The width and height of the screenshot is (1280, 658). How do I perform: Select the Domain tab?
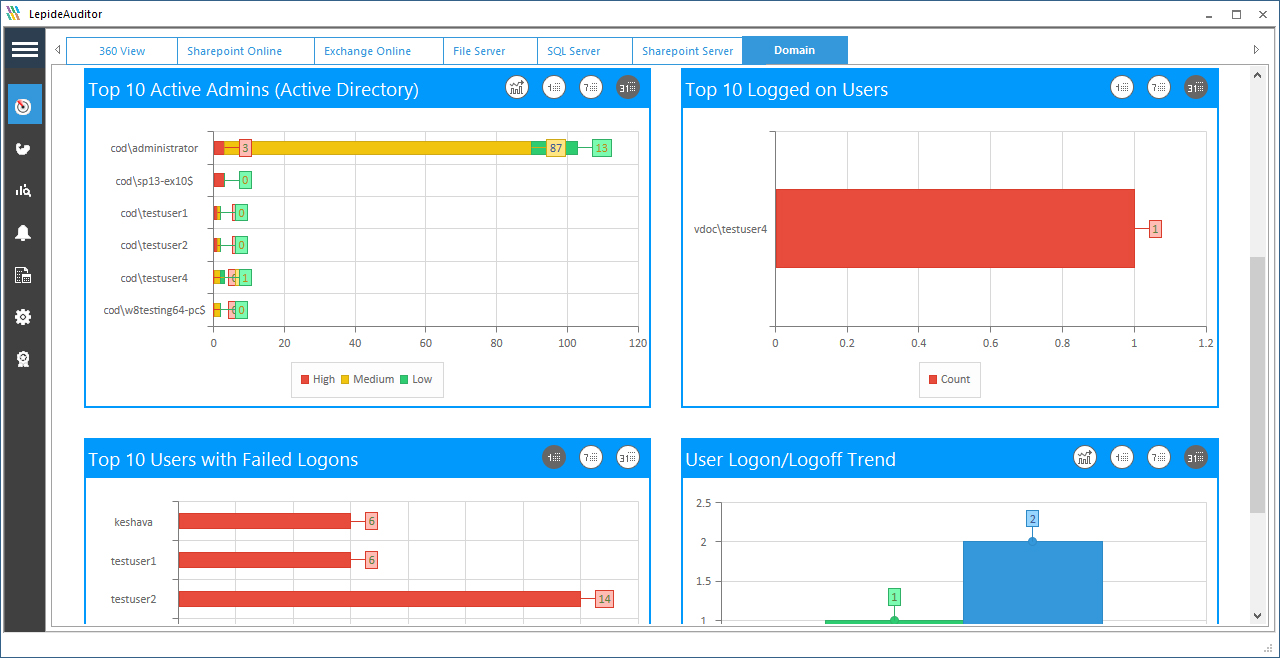tap(795, 50)
